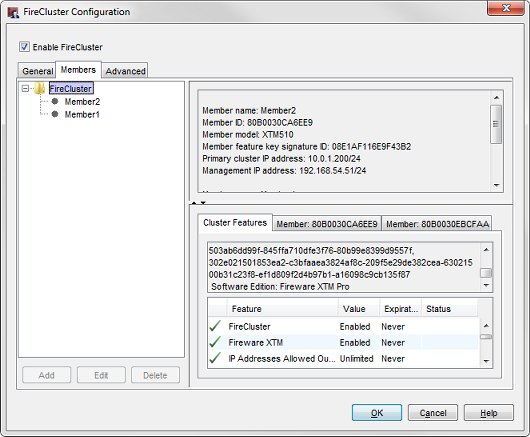Click the Expirat... column header
Image resolution: width=530 pixels, height=437 pixels.
tap(401, 309)
